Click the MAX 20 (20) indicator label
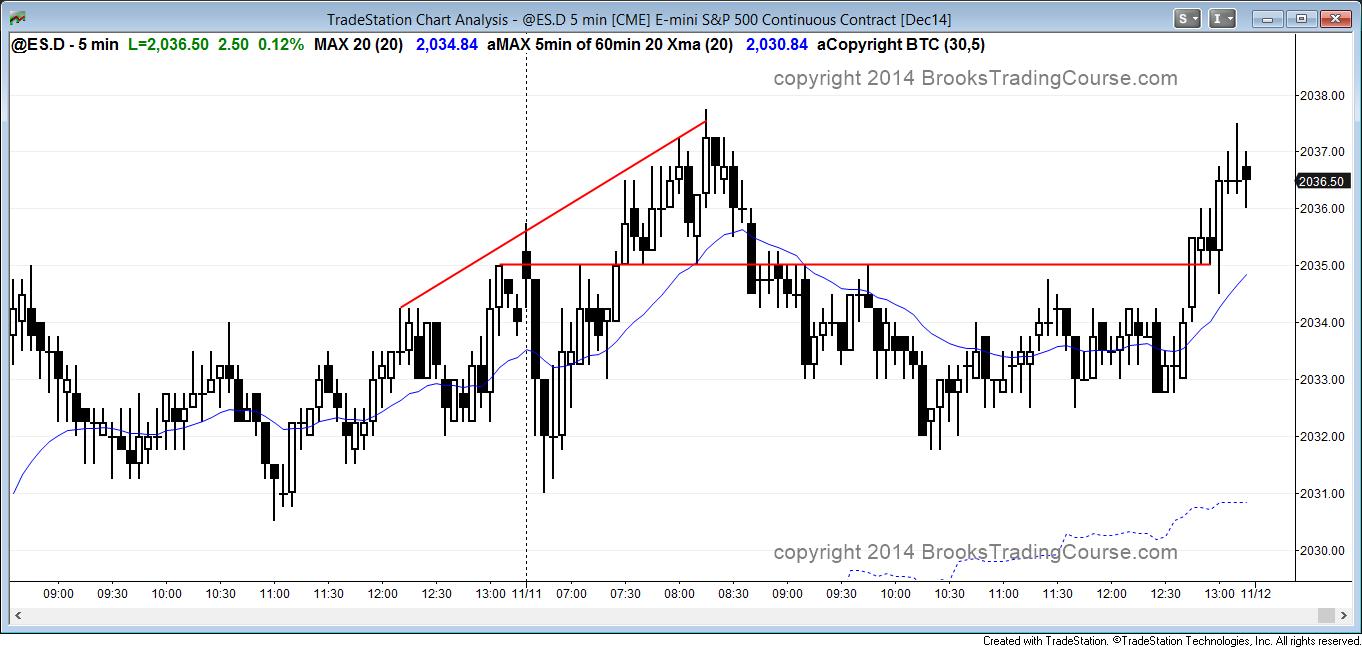 (x=359, y=45)
